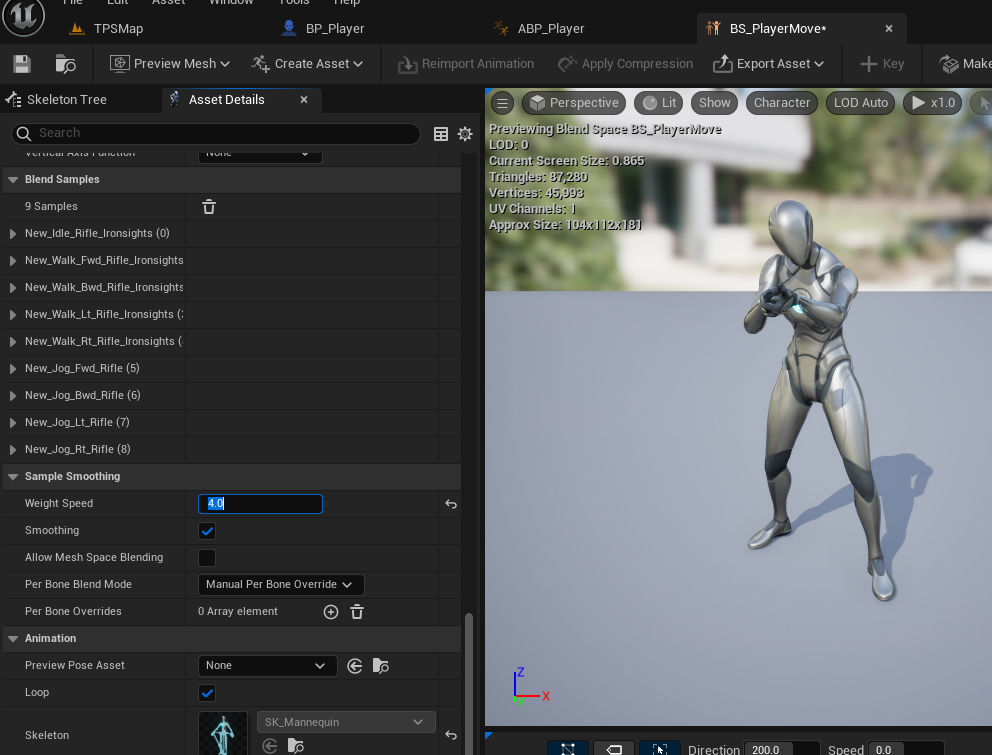Click Apply Compression button
The width and height of the screenshot is (992, 755).
click(x=625, y=64)
